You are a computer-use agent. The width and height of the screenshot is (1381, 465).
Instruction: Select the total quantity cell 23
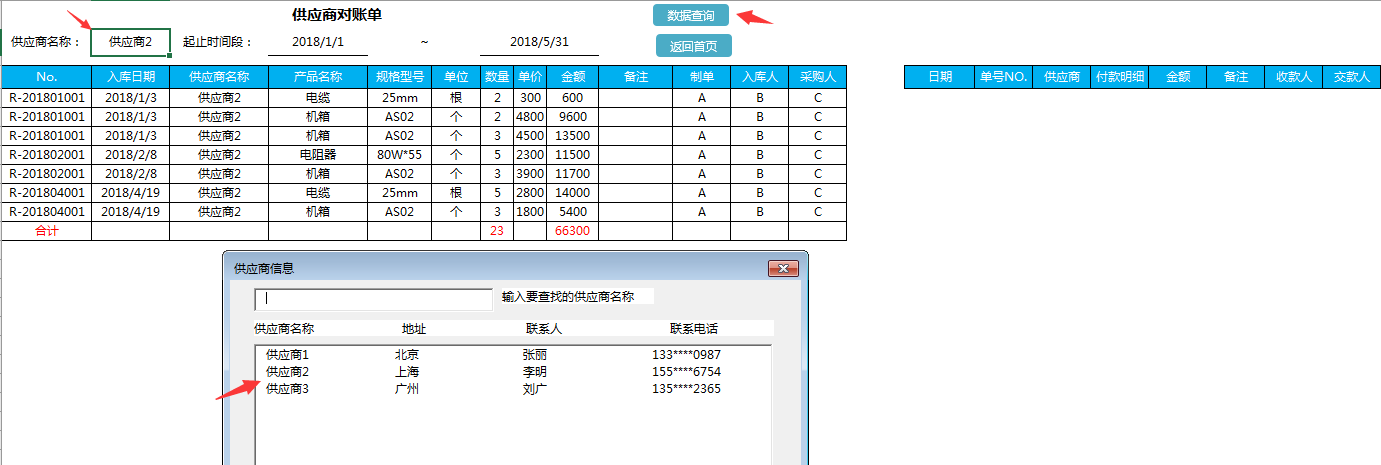point(497,231)
